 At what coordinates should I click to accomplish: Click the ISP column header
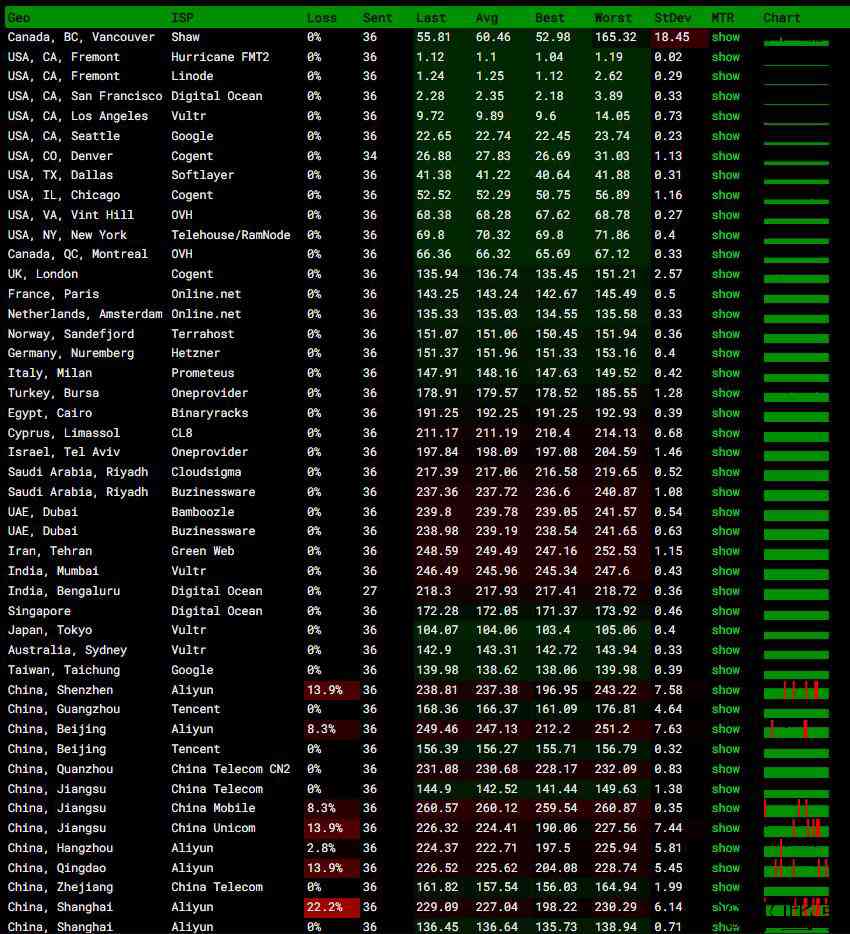[x=182, y=18]
